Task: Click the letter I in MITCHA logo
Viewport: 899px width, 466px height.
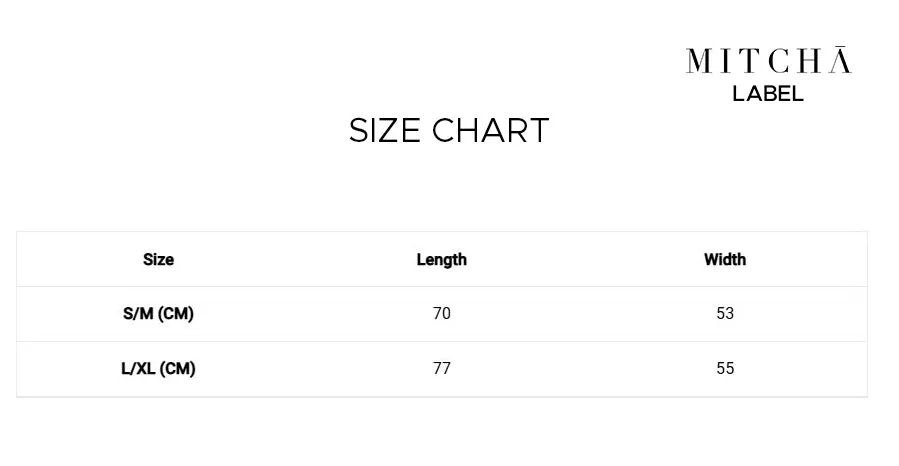Action: pyautogui.click(x=725, y=60)
